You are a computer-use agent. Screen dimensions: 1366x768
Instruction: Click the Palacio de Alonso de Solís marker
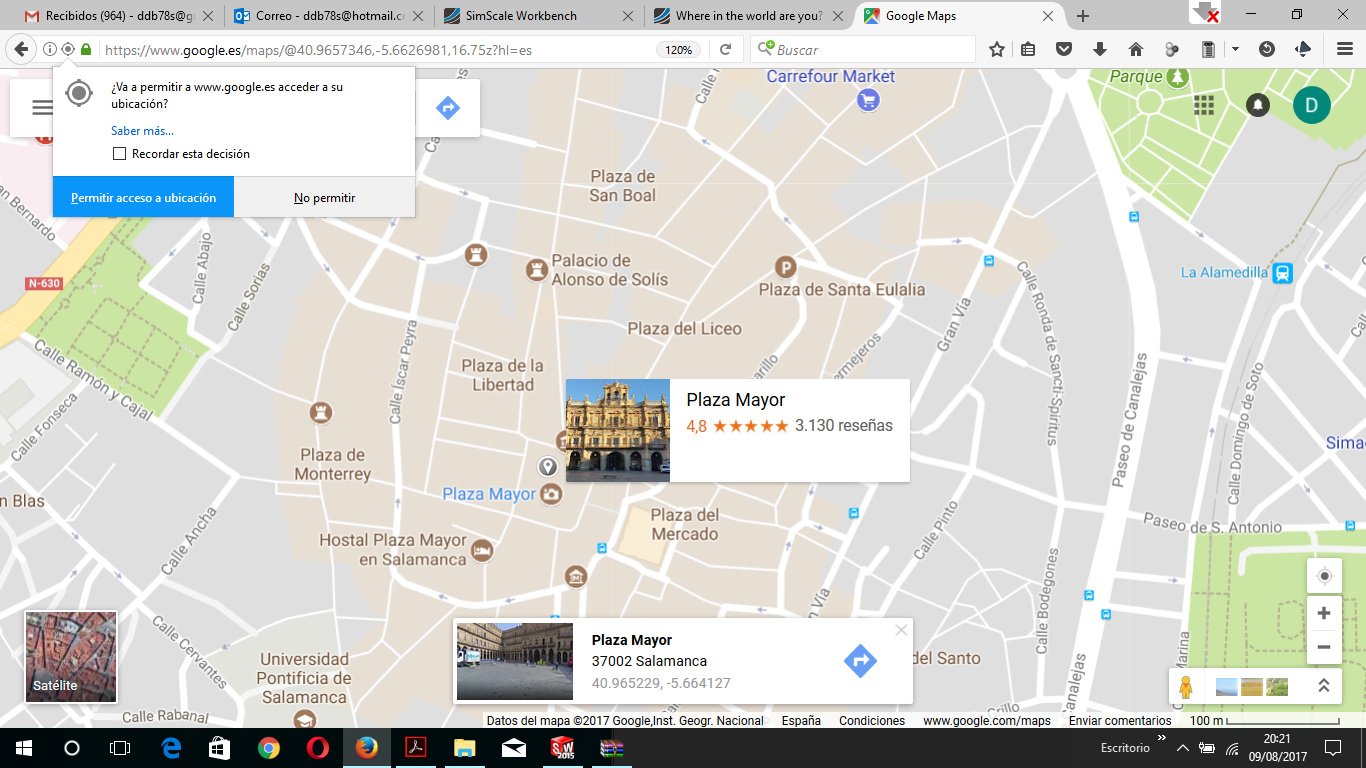538,268
